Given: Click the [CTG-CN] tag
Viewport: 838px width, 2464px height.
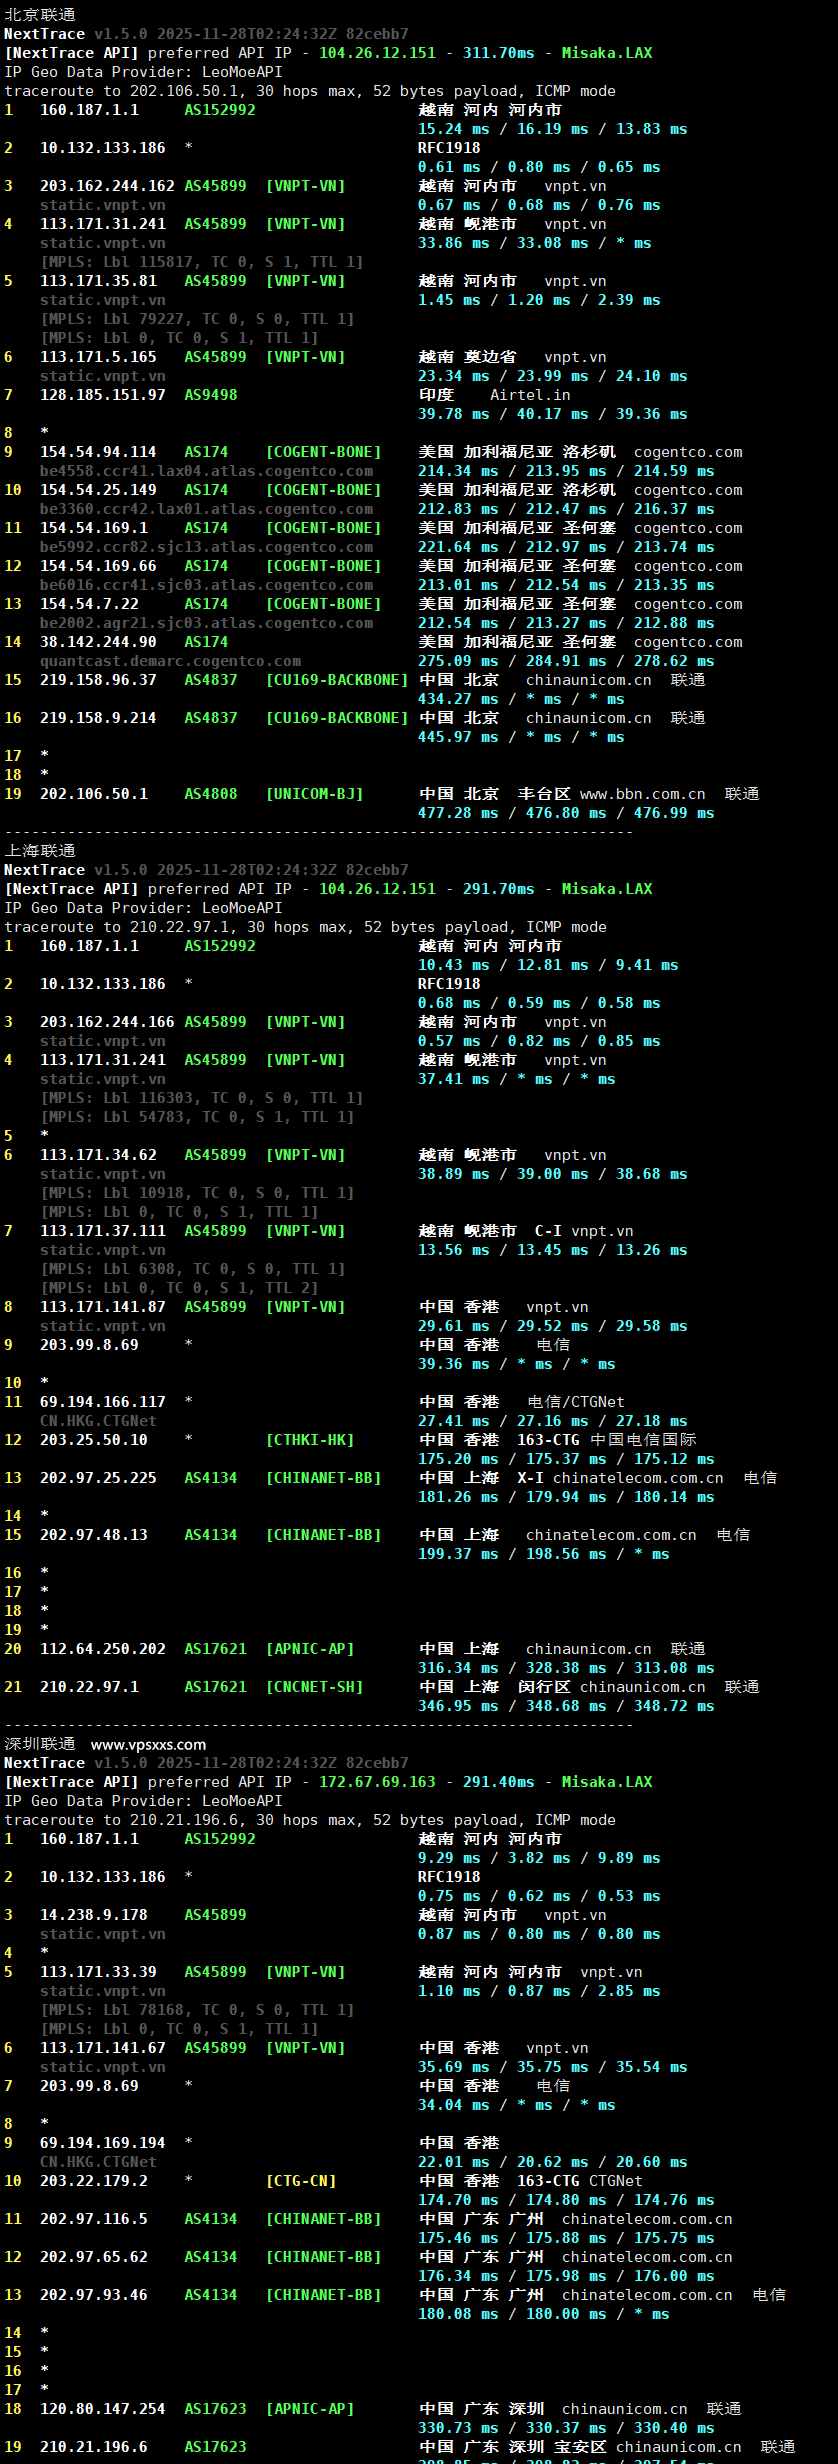Looking at the screenshot, I should (x=300, y=2181).
